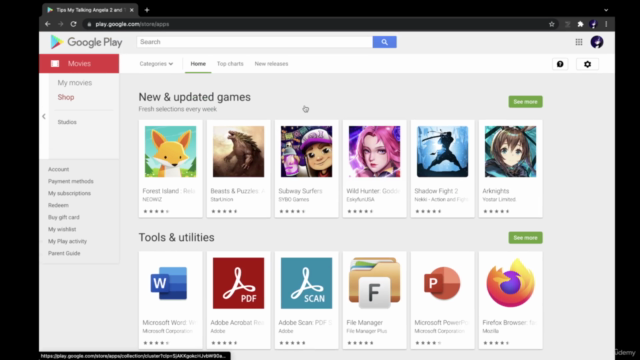Click the Mozilla developer name

(491, 331)
